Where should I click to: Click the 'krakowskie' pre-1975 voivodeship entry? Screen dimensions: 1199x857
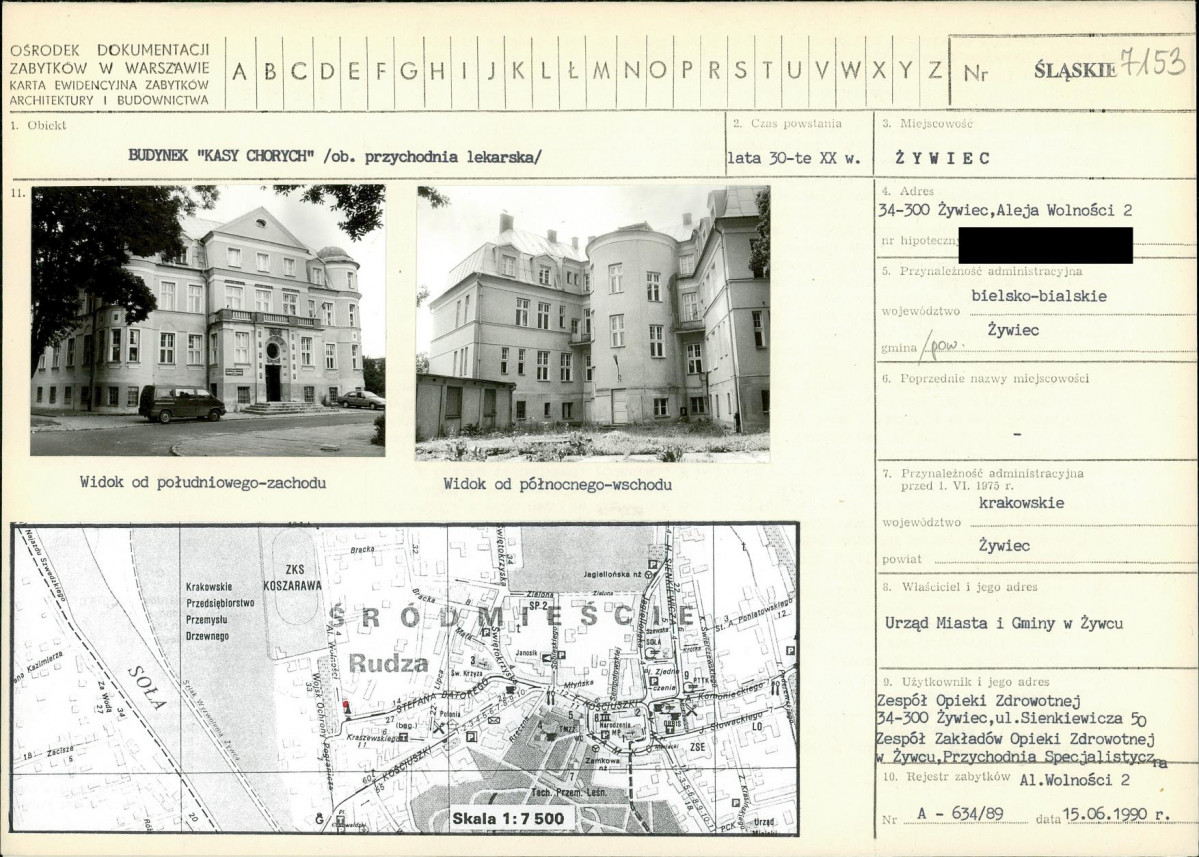coord(1021,503)
